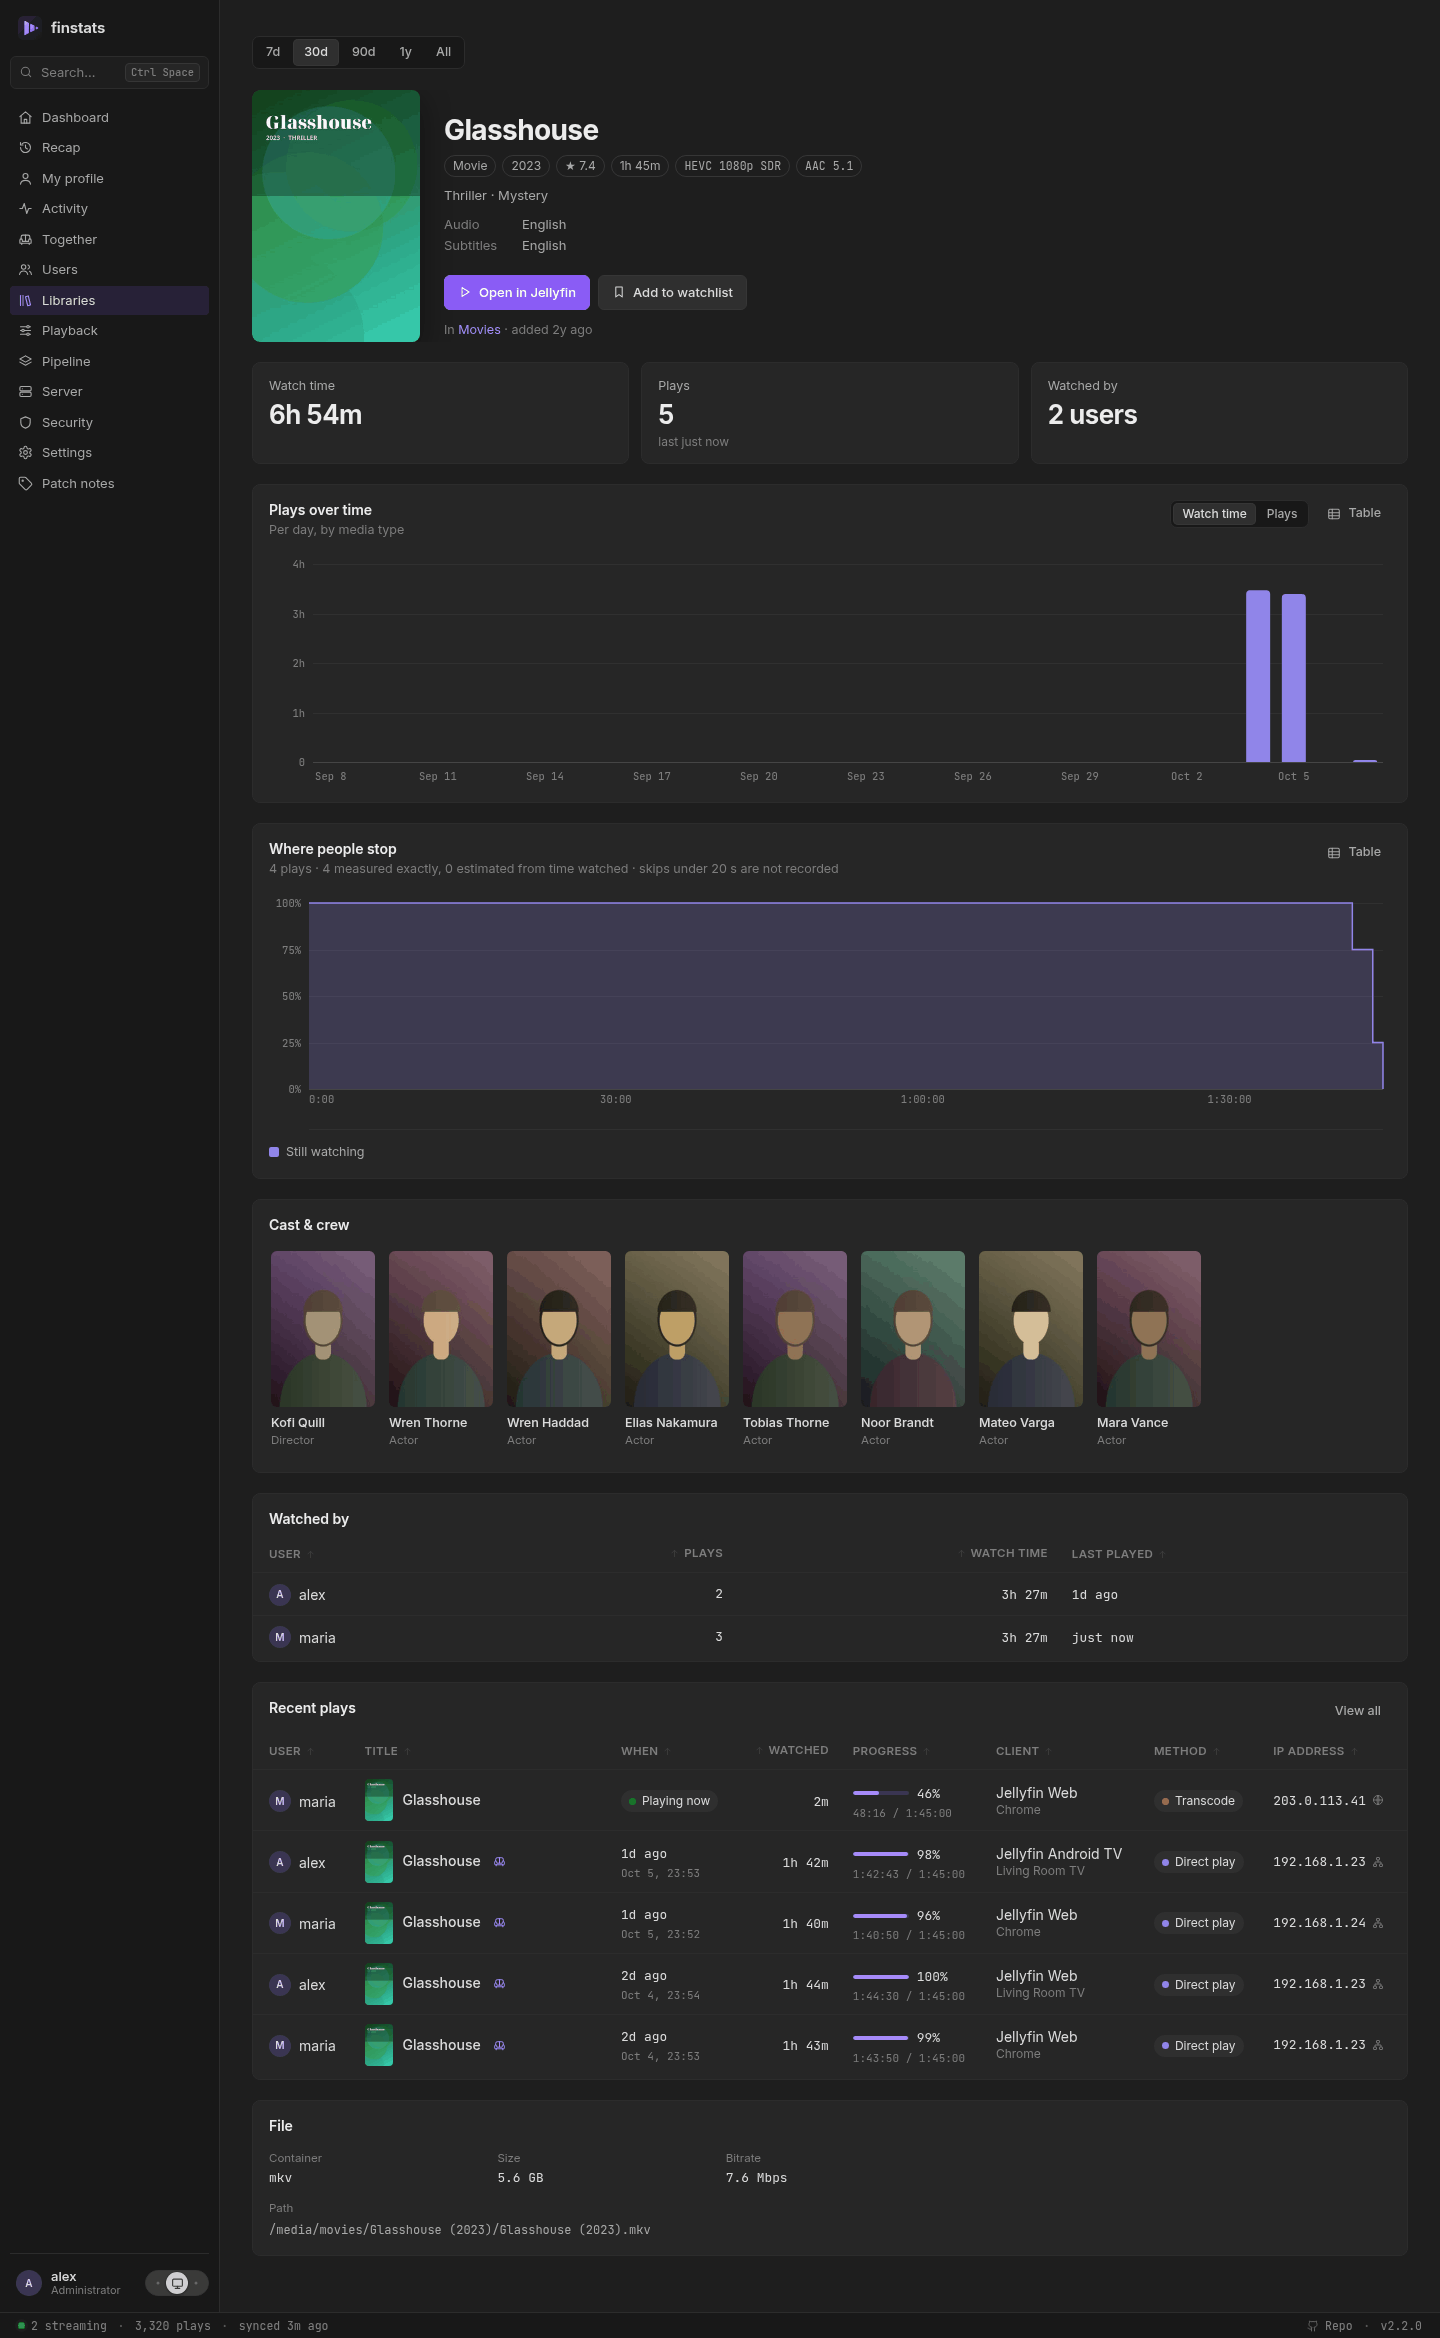Image resolution: width=1440 pixels, height=2338 pixels.
Task: Toggle the theme switch next to alex
Action: click(x=177, y=2283)
